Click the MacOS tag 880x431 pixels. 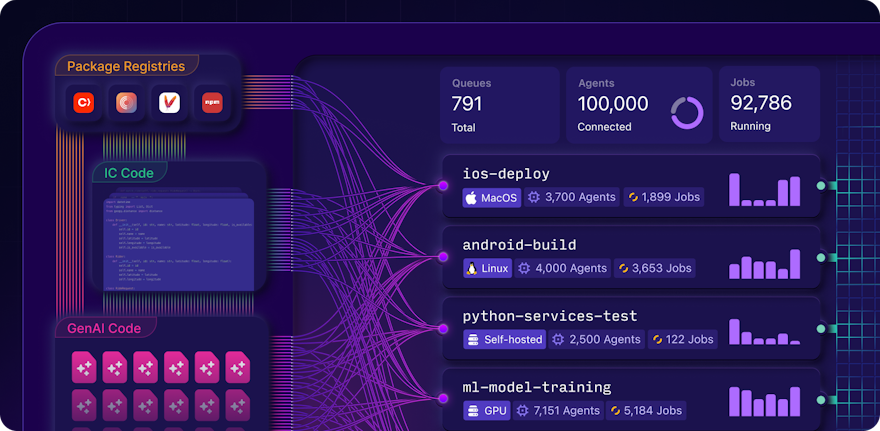pos(492,197)
